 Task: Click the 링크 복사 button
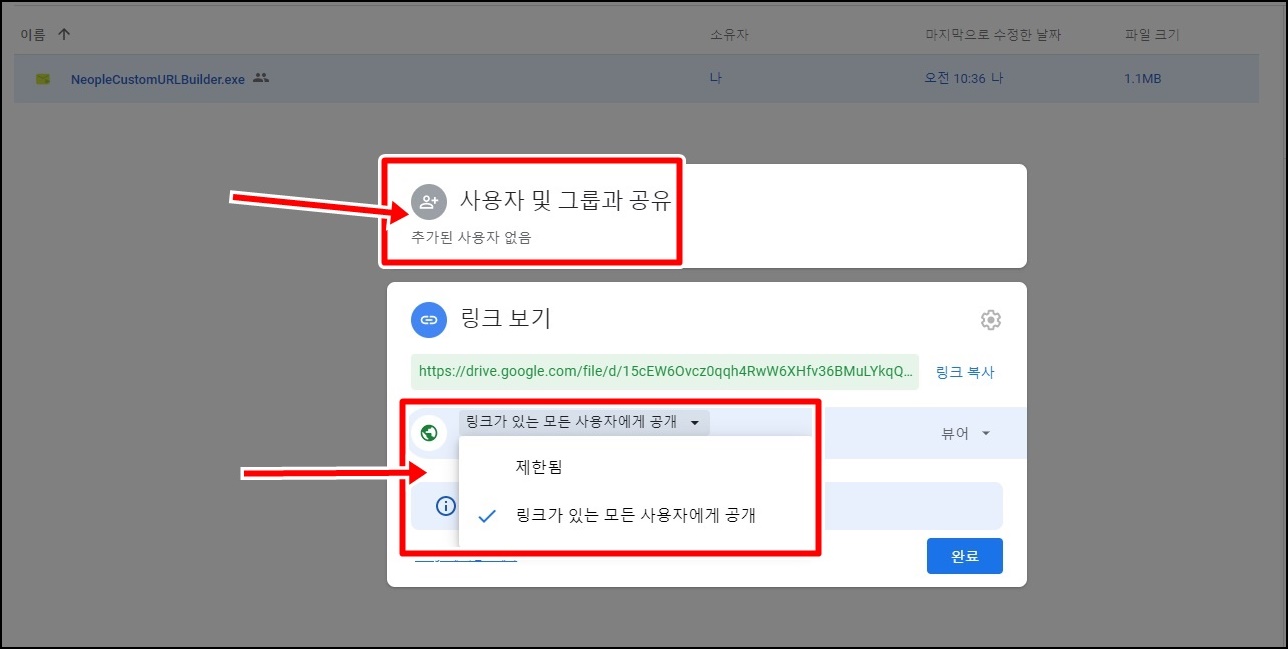(965, 372)
